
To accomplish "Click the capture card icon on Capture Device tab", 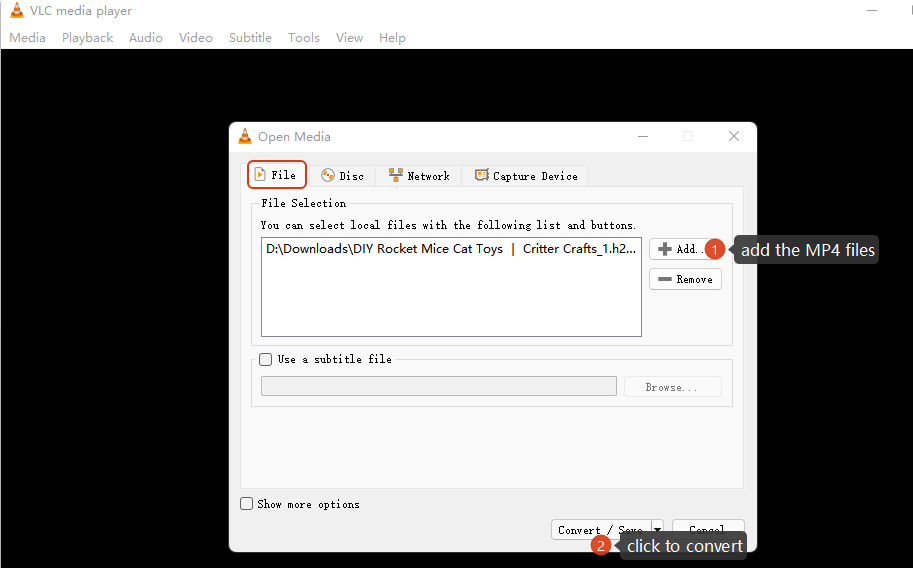I will (x=481, y=176).
